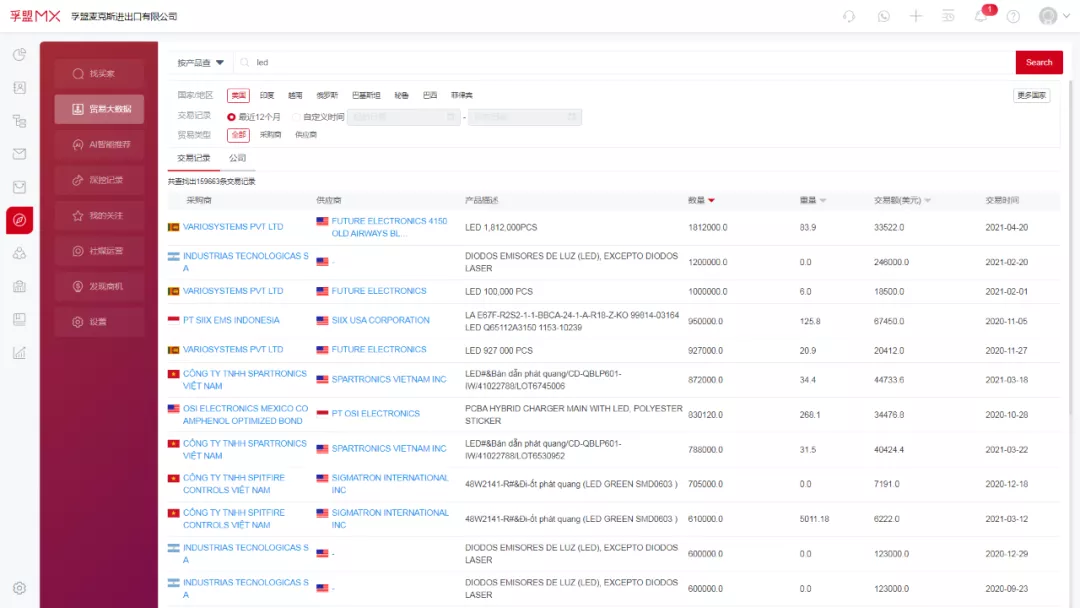Click the pie chart icon in left rail
1080x608 pixels.
[x=19, y=55]
